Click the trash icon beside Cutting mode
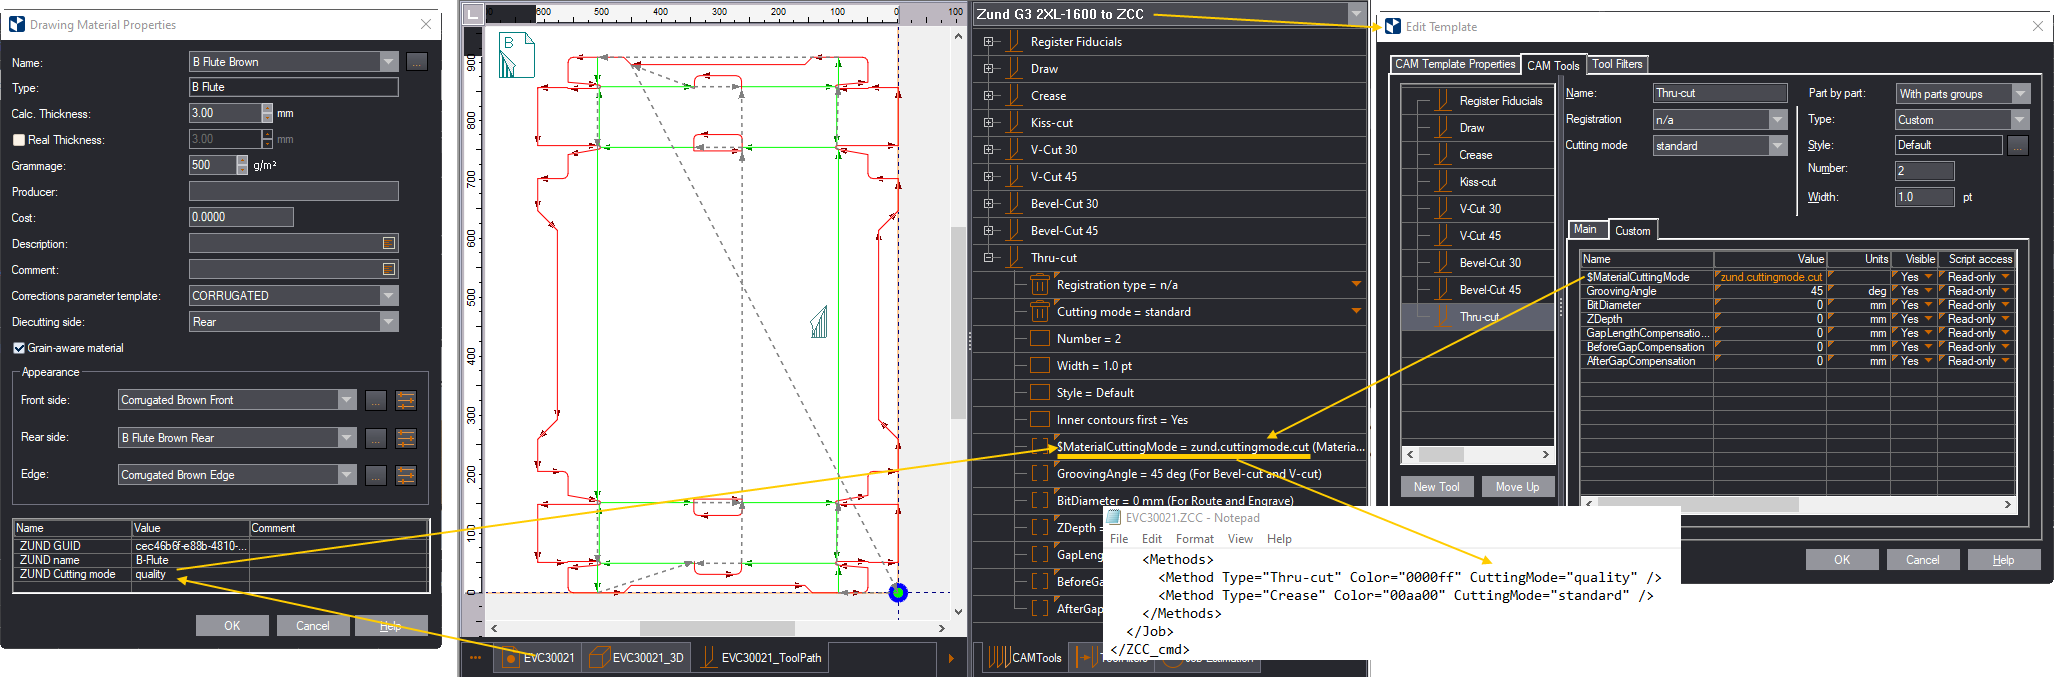 tap(1040, 312)
